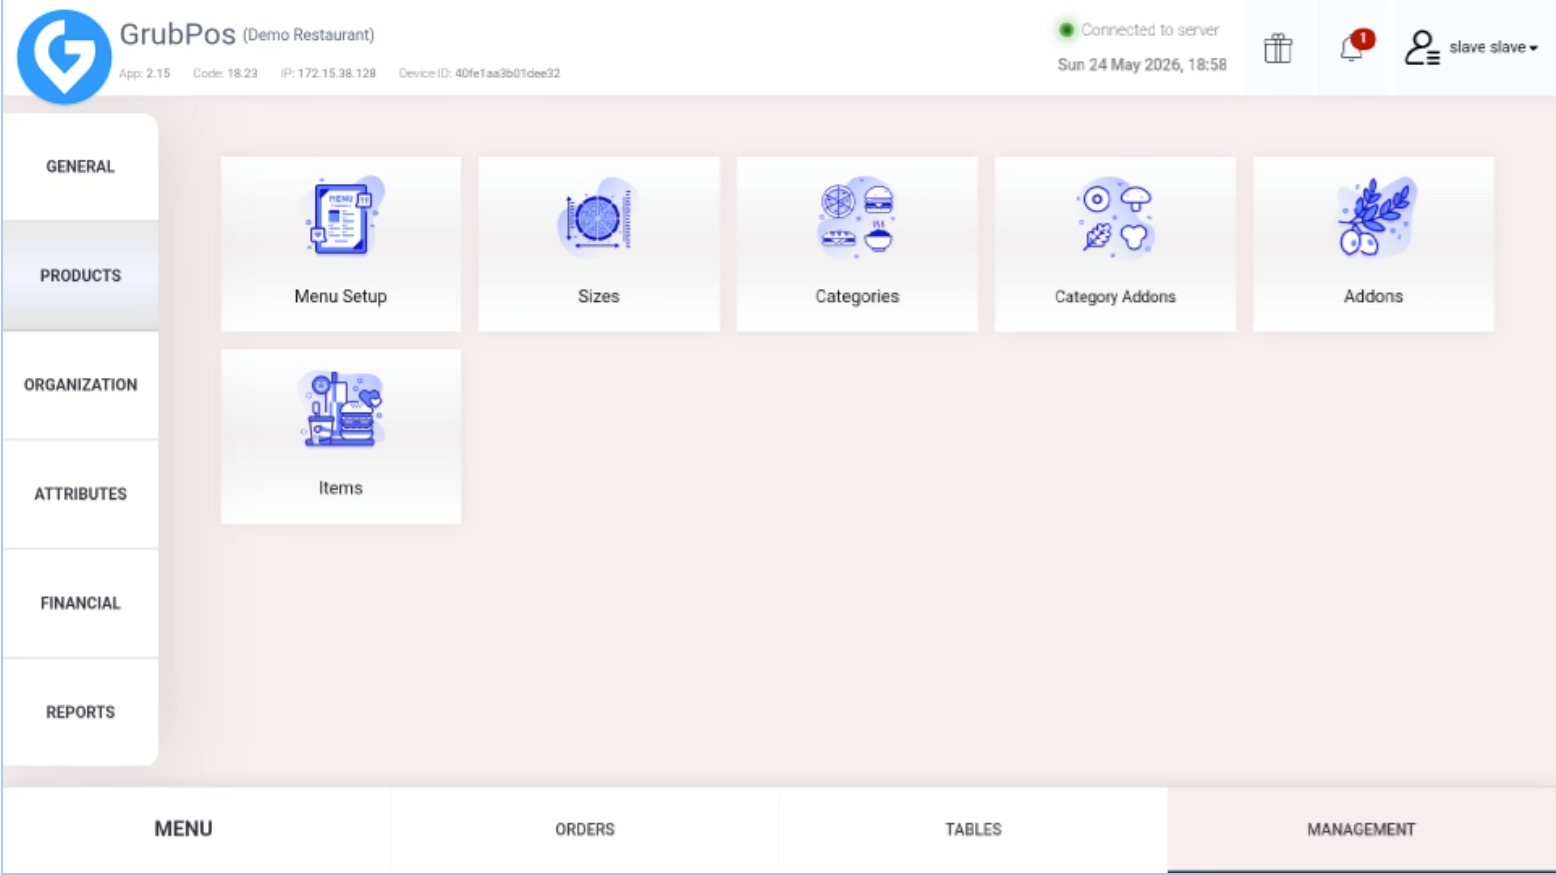Click the GrubPos logo icon
The image size is (1556, 875).
click(64, 56)
